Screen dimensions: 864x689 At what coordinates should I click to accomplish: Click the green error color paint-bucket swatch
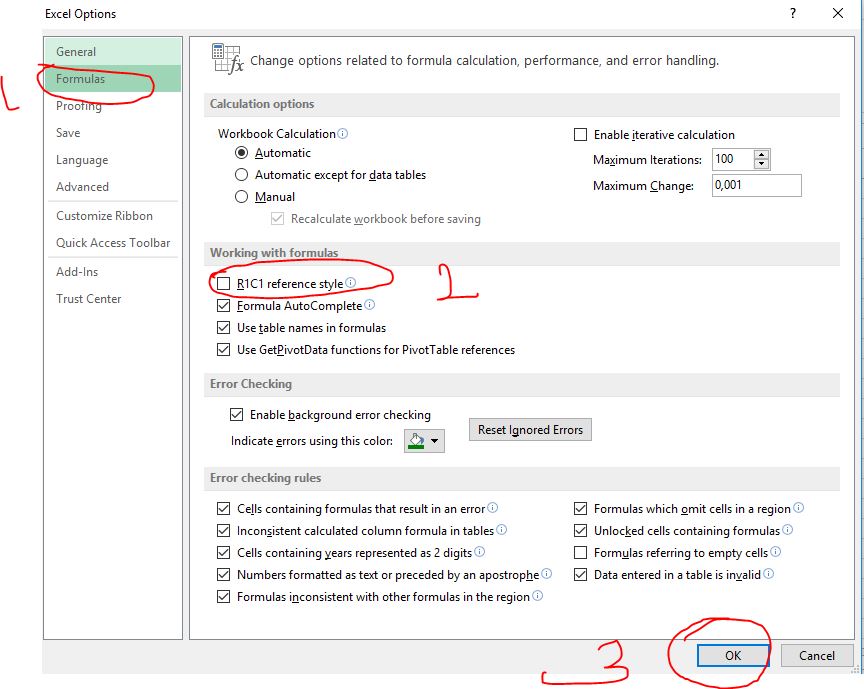416,441
